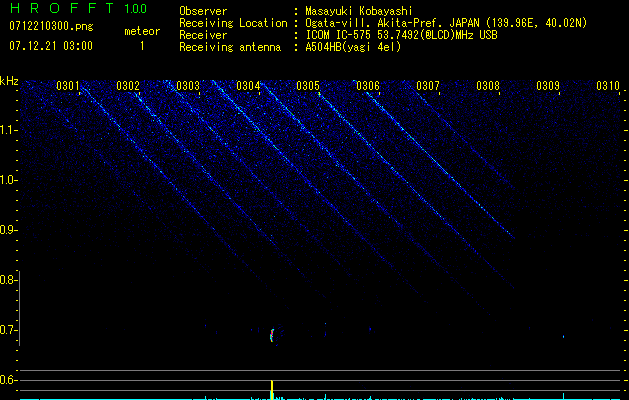Click the kHz axis unit label
Viewport: 629px width, 400px height.
tap(9, 81)
